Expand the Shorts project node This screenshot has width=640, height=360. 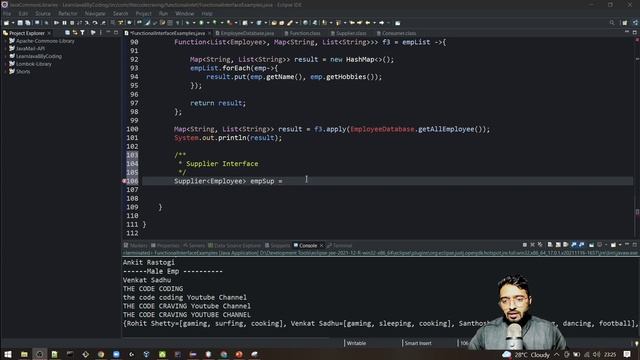[5, 71]
